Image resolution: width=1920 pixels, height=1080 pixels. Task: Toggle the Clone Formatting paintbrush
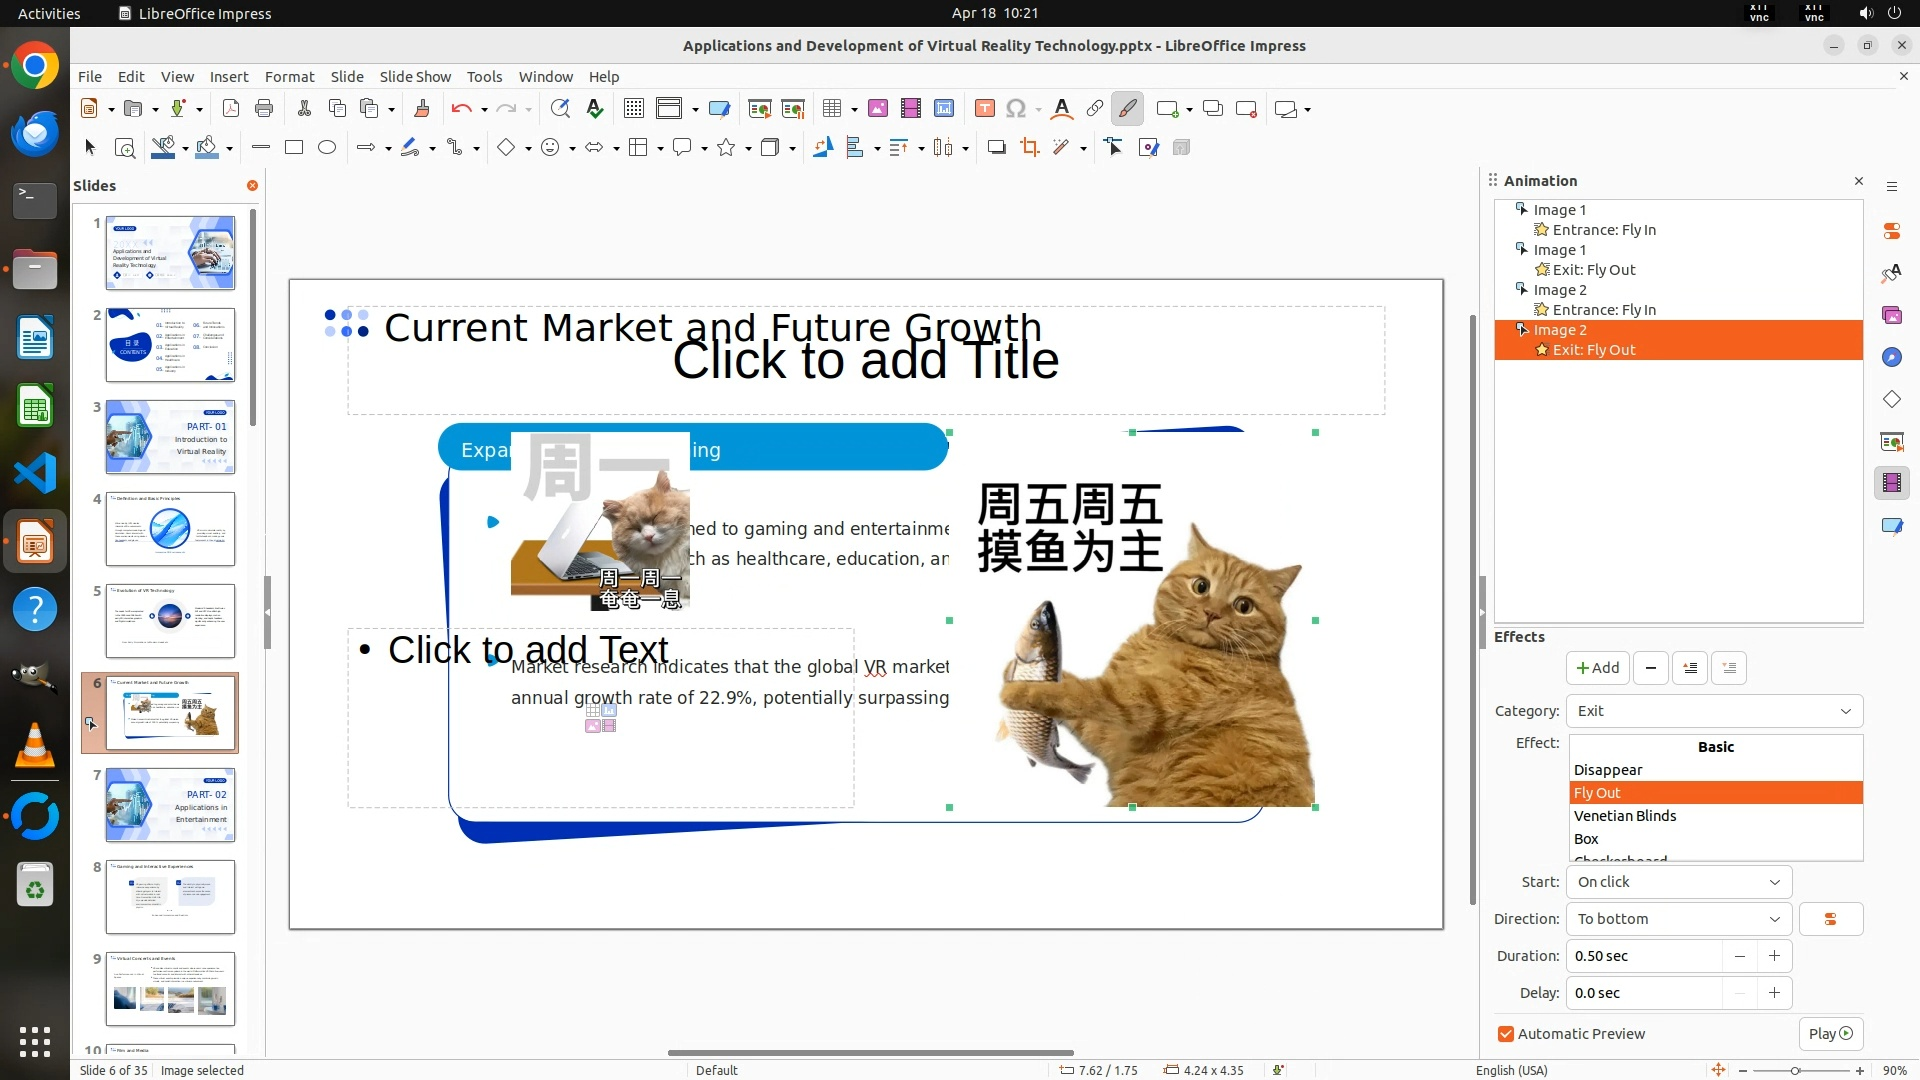pyautogui.click(x=421, y=109)
